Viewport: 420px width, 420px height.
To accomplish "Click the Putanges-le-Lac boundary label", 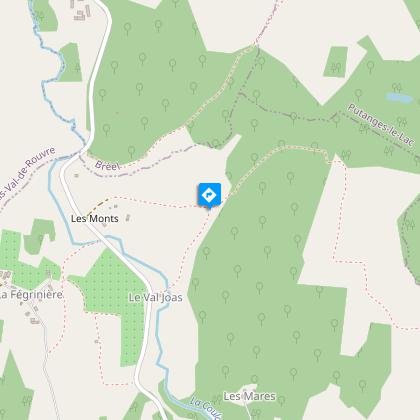I will (x=381, y=125).
